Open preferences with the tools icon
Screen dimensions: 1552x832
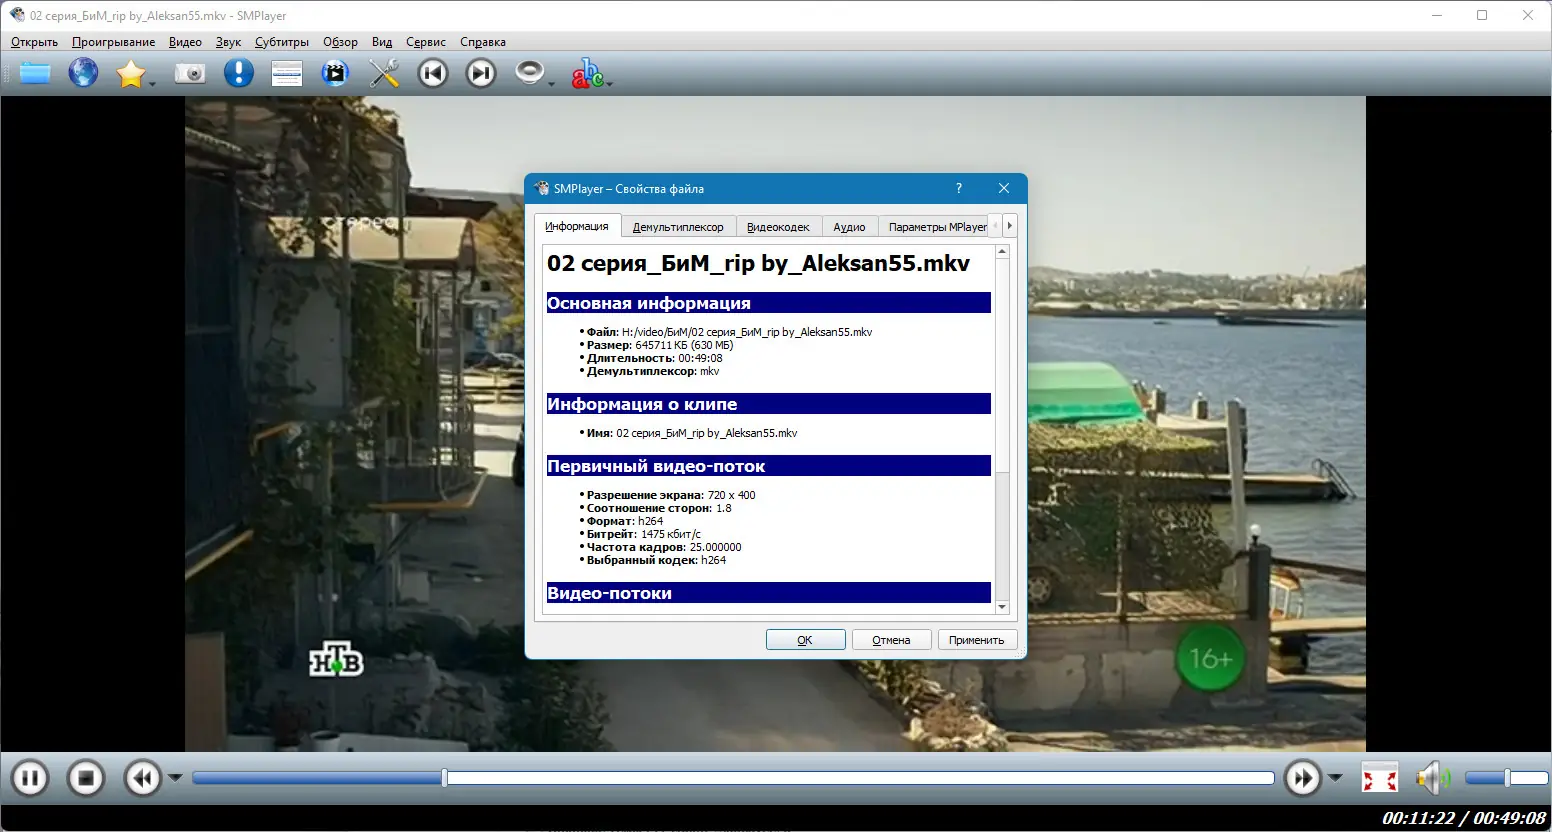pos(384,72)
